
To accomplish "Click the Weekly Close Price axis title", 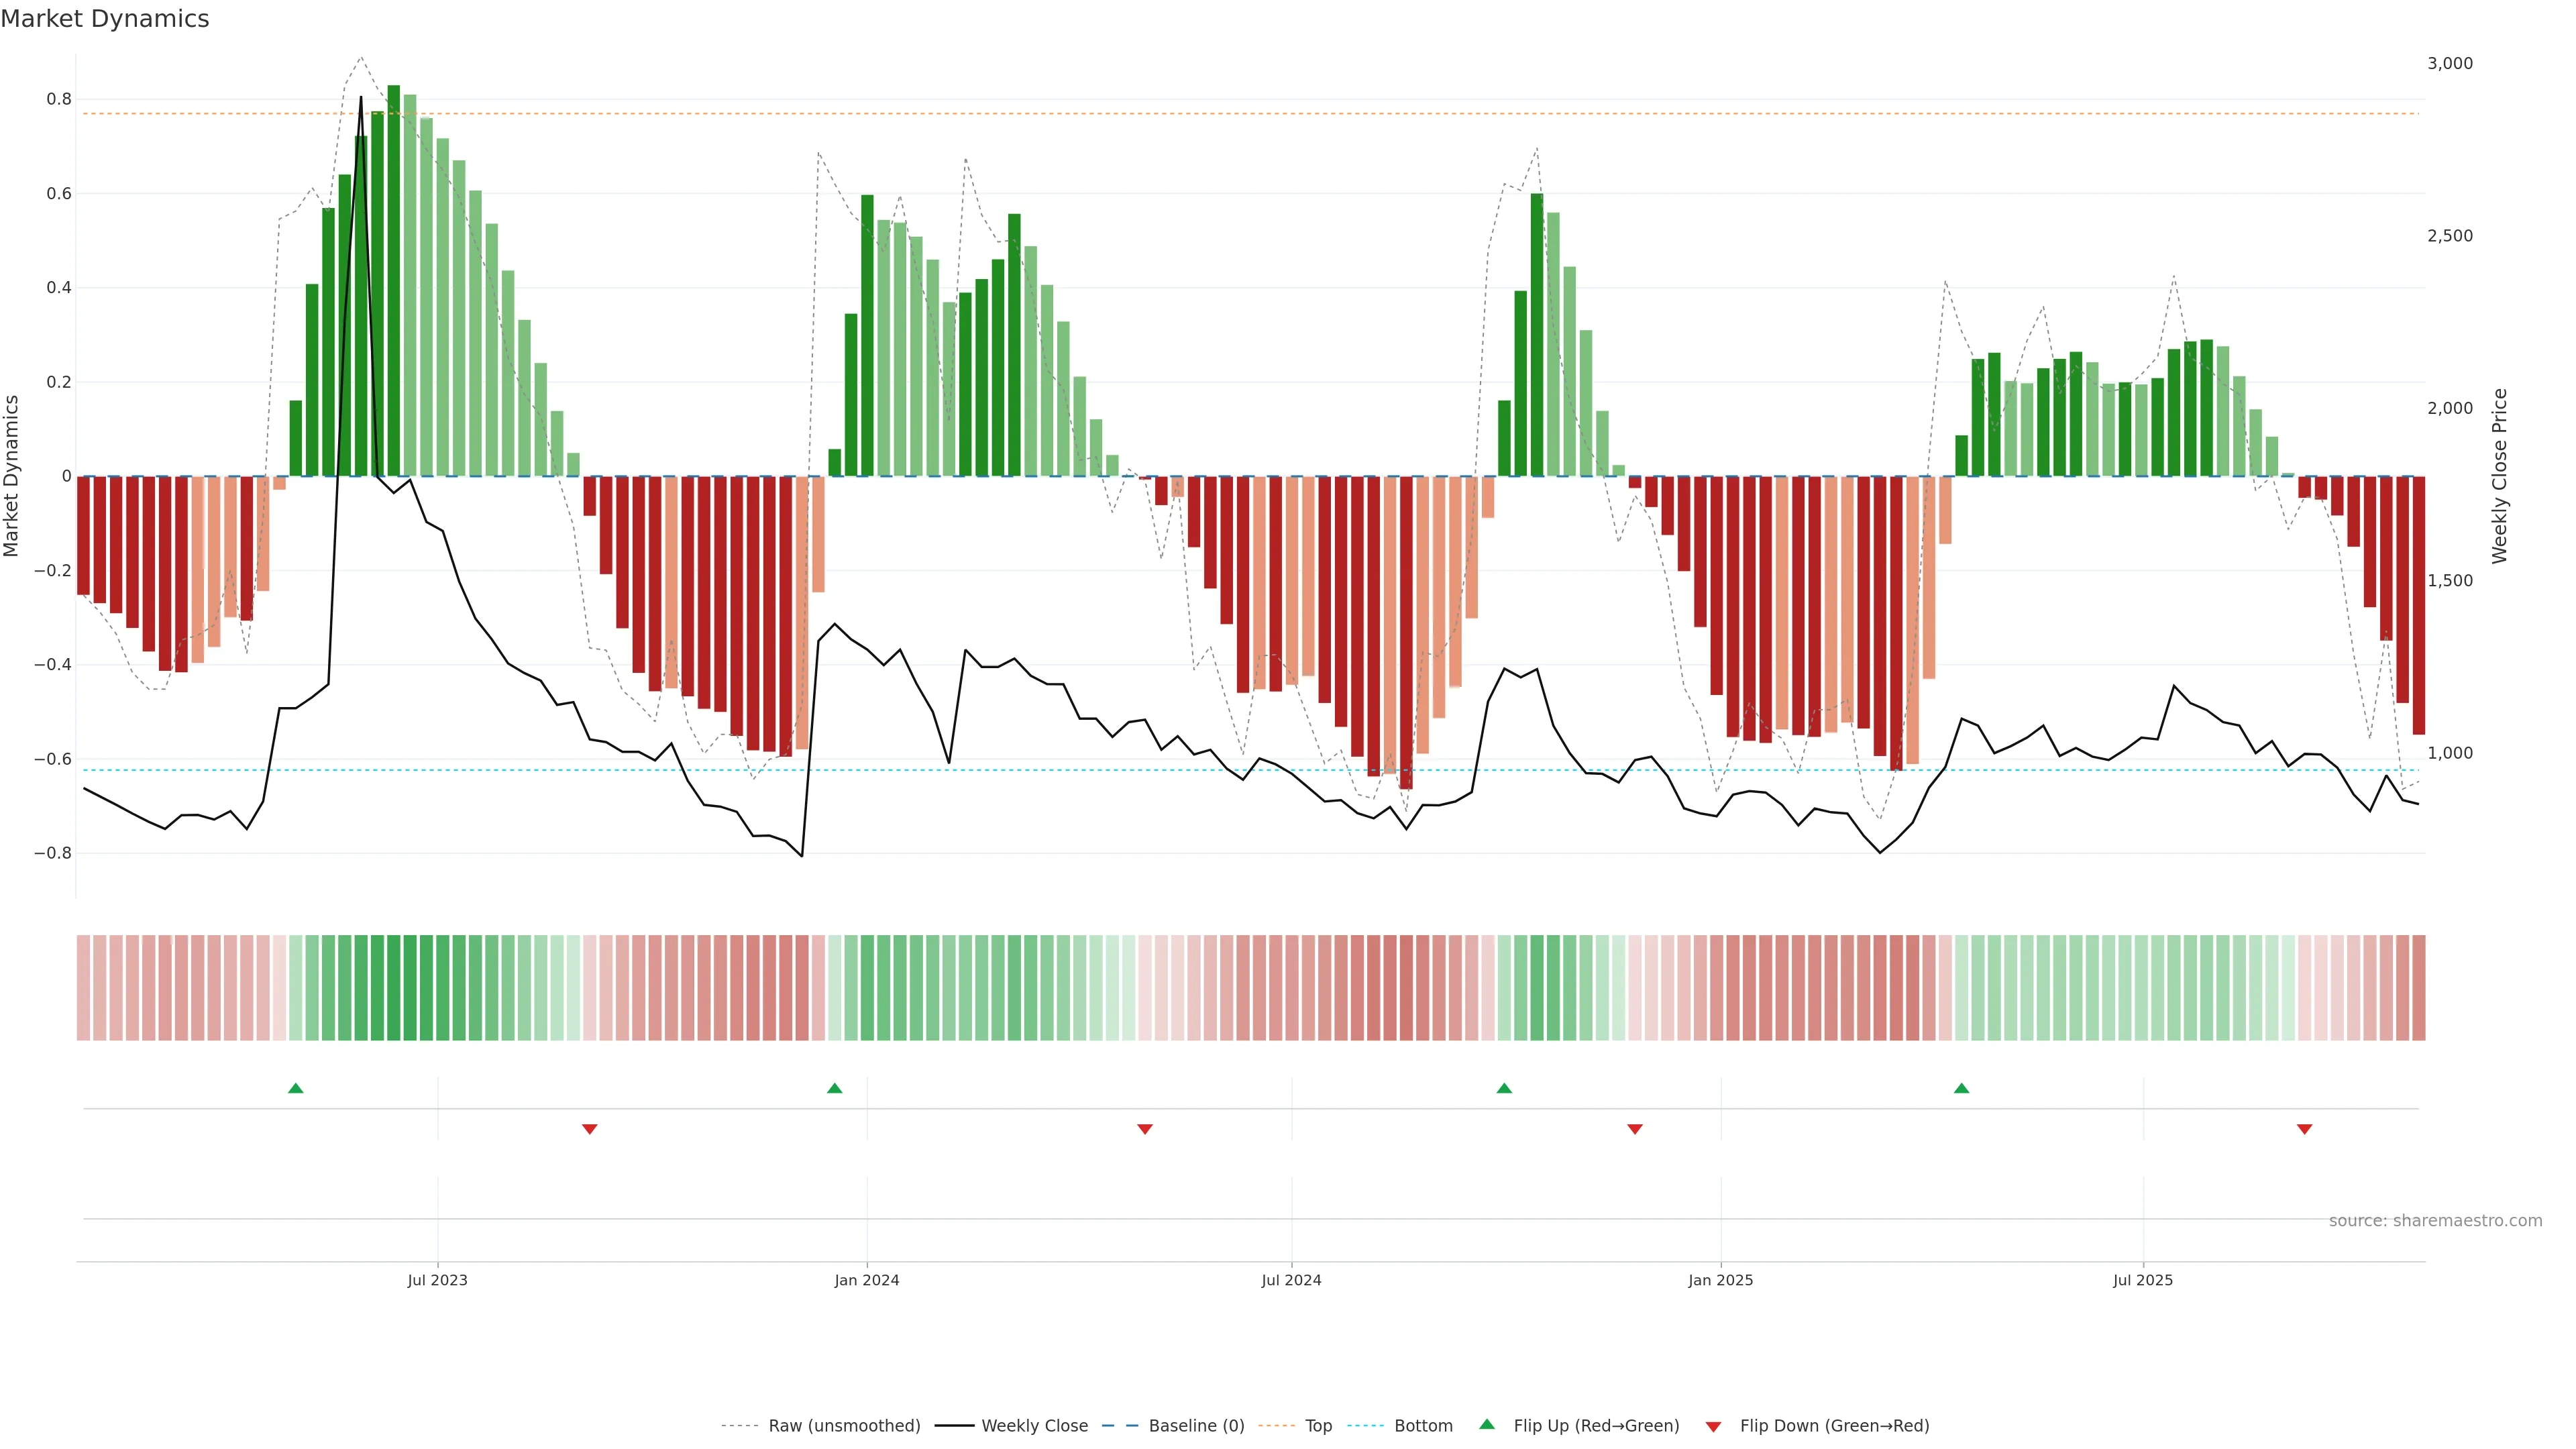I will click(2499, 476).
